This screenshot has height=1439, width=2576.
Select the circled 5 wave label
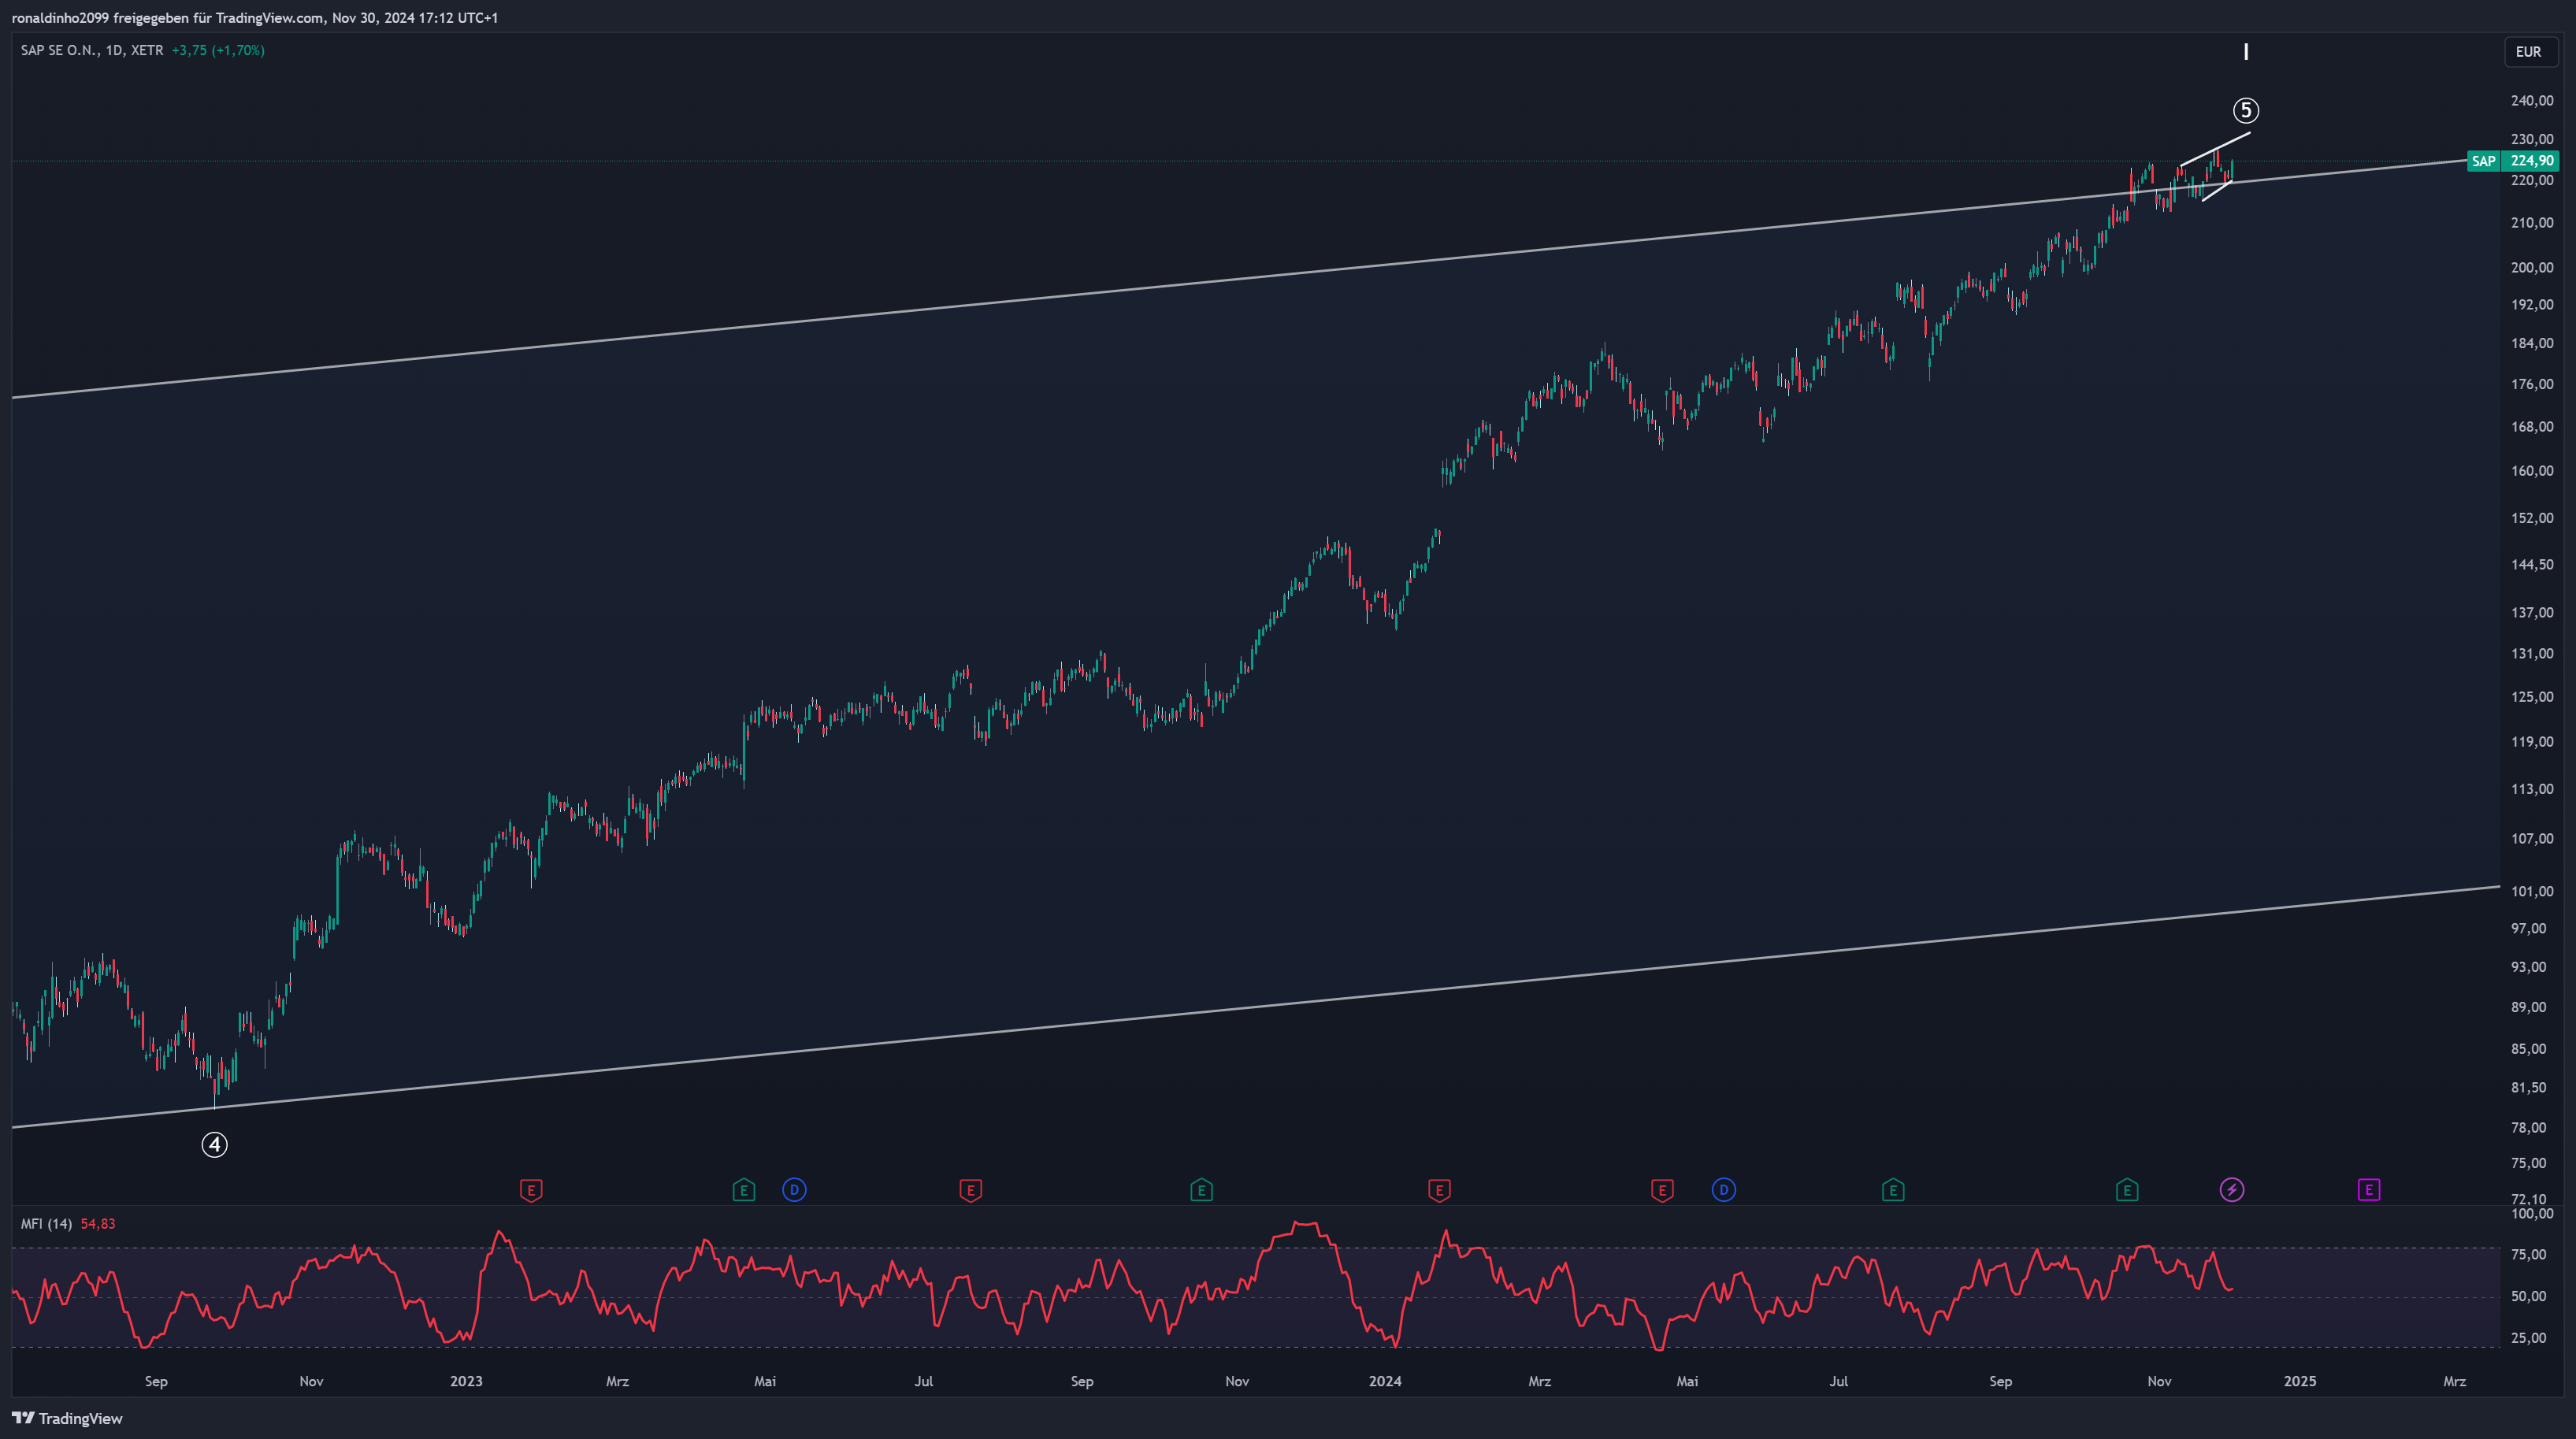(2246, 110)
